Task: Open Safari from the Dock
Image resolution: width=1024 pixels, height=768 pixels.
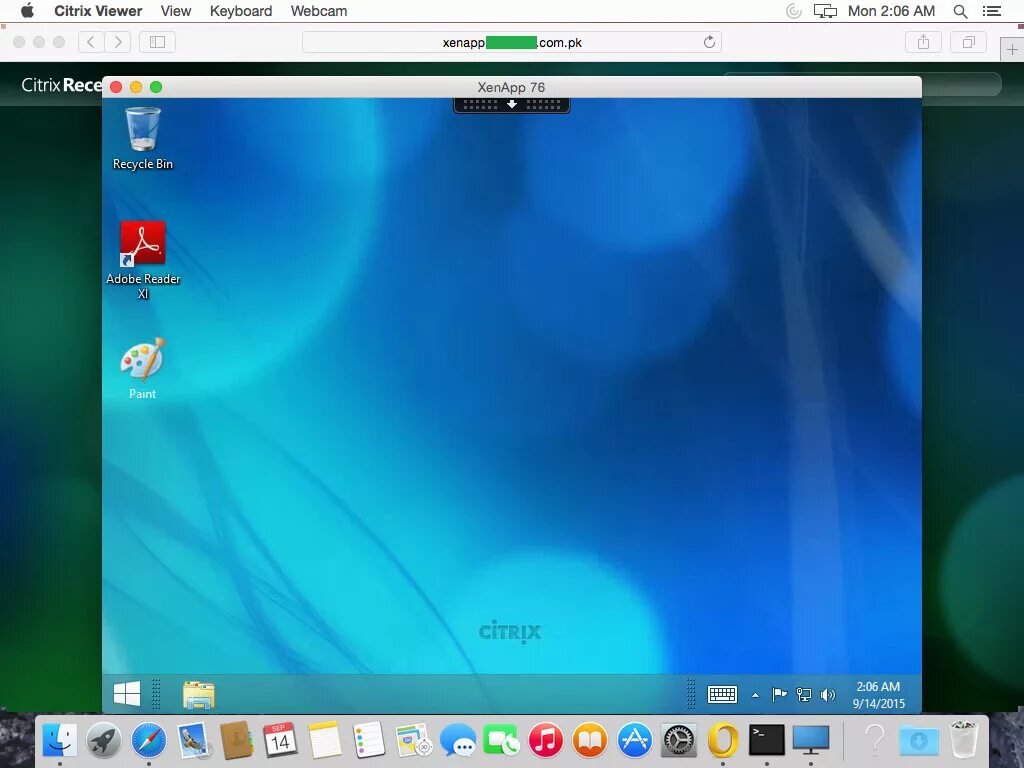Action: pos(148,740)
